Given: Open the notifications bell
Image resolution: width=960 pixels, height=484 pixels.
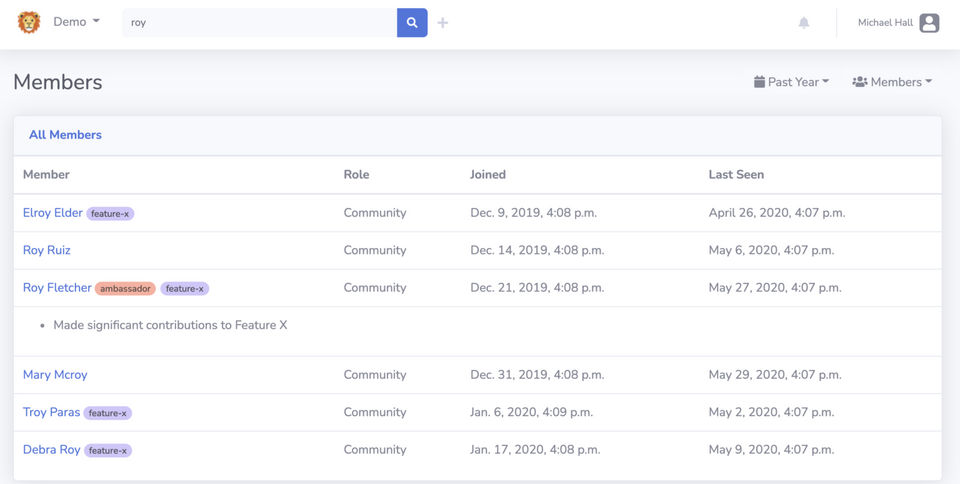Looking at the screenshot, I should click(x=804, y=23).
